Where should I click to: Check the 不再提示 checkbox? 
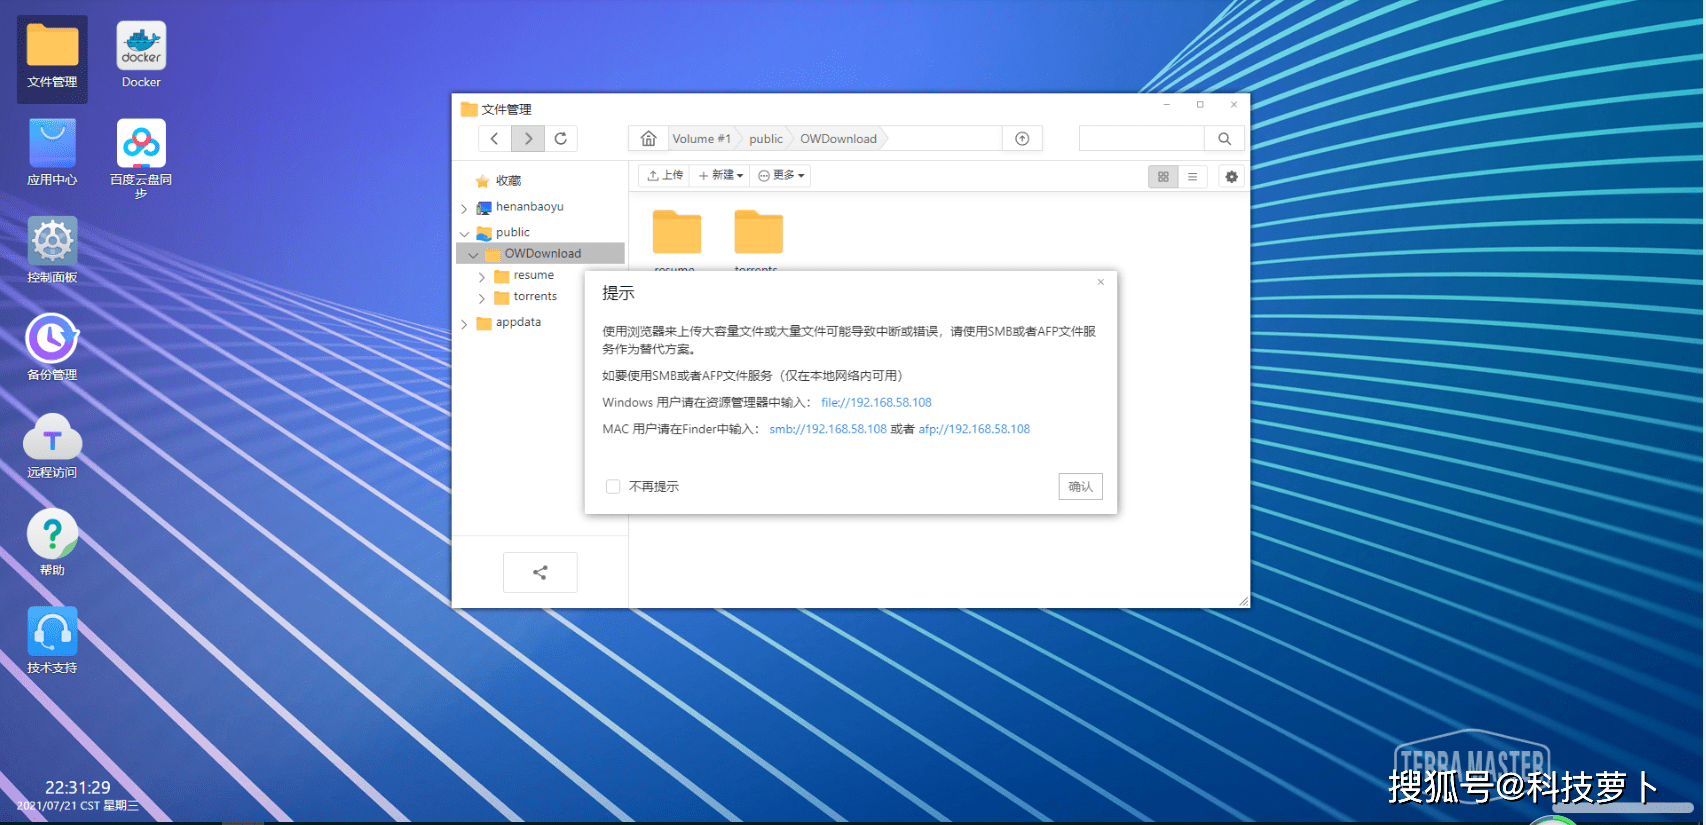613,487
